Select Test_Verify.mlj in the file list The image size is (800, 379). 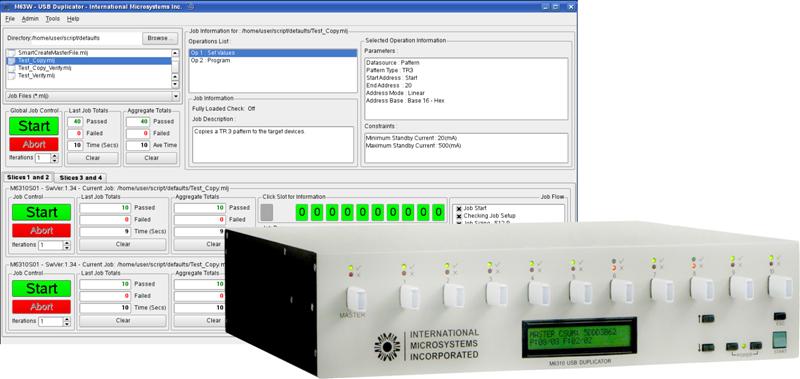tap(36, 75)
